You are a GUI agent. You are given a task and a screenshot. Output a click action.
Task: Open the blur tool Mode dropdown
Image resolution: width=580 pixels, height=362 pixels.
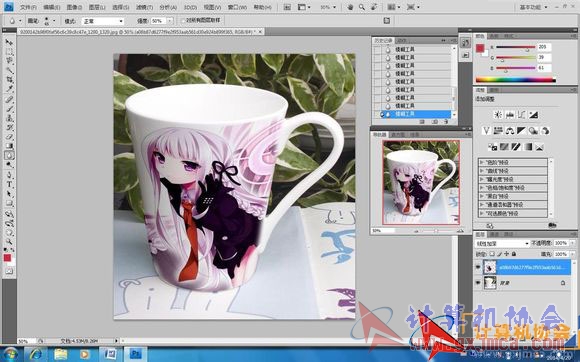point(103,21)
